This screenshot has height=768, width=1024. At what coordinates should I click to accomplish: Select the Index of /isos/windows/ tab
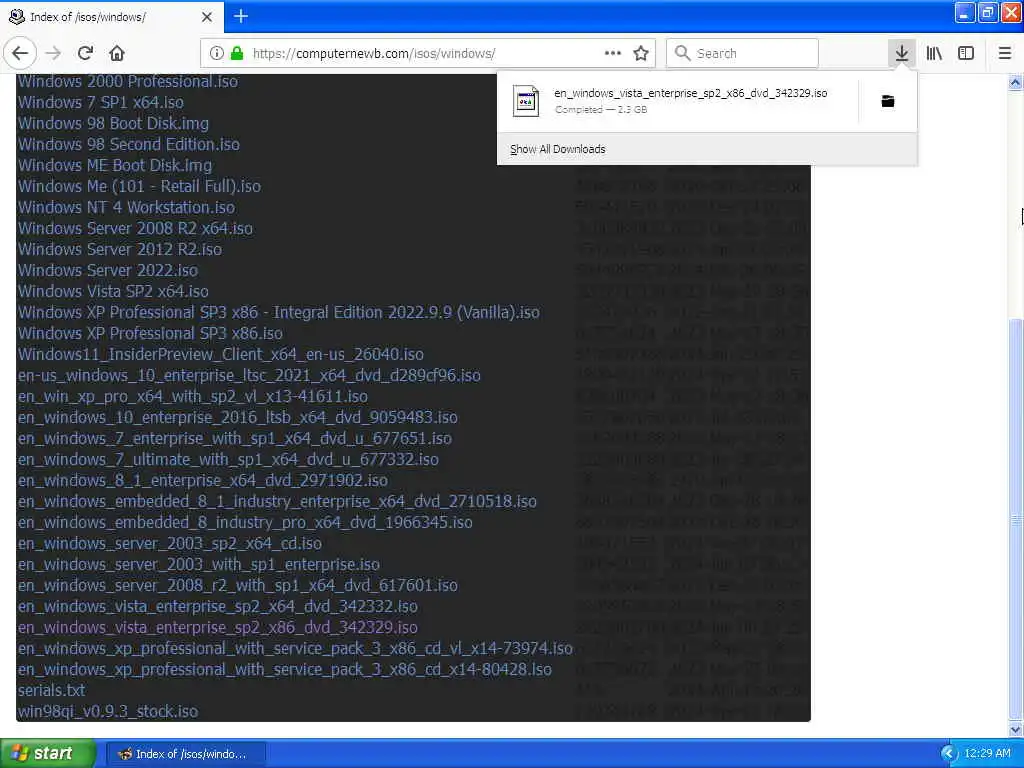point(111,17)
